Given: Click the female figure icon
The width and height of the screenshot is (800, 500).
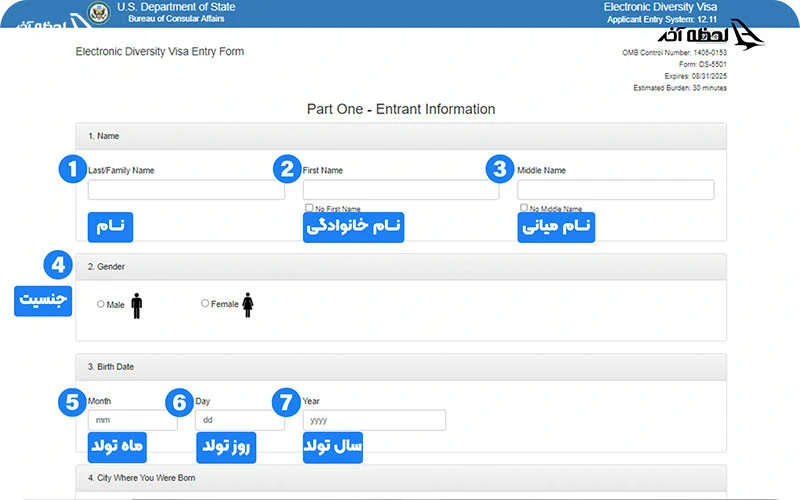Looking at the screenshot, I should 248,305.
